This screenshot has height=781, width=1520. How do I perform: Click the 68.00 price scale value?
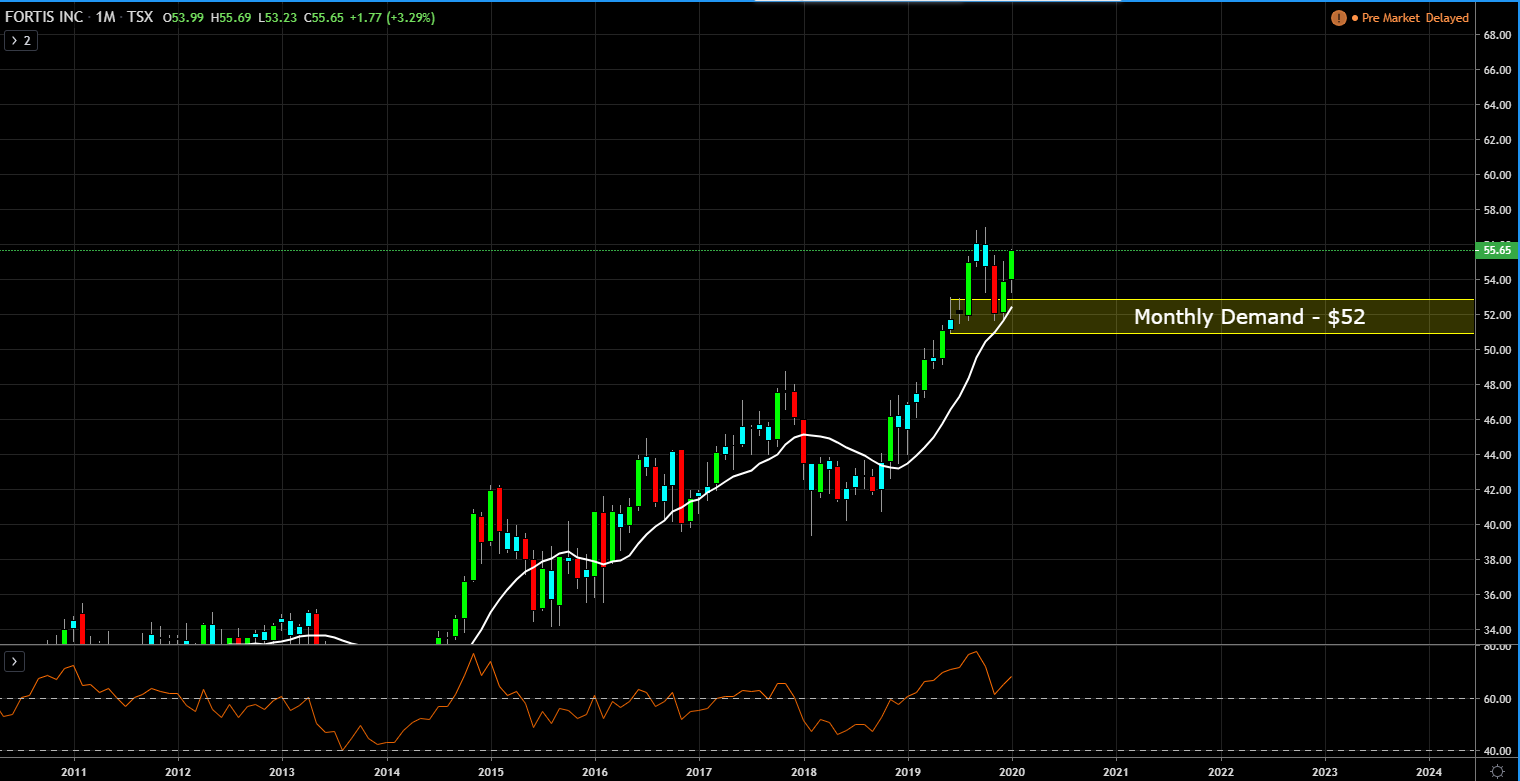1497,35
